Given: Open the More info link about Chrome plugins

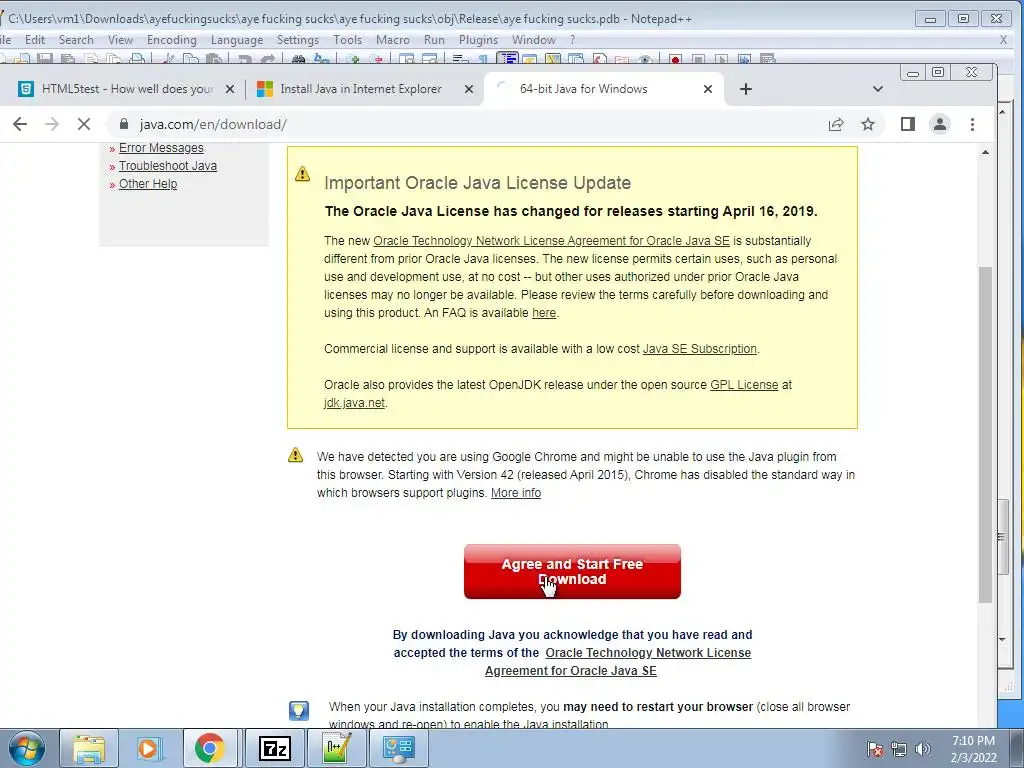Looking at the screenshot, I should (x=516, y=493).
